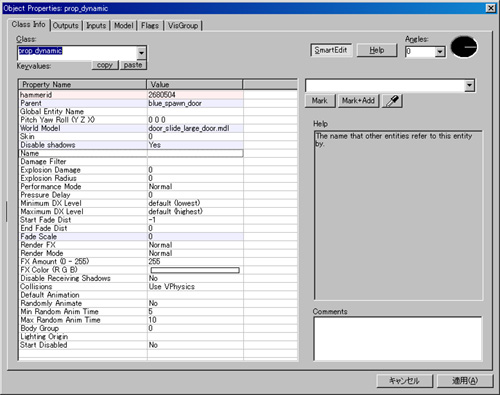Click the prop_dynamic class input field
Image resolution: width=500 pixels, height=395 pixels.
(x=77, y=53)
